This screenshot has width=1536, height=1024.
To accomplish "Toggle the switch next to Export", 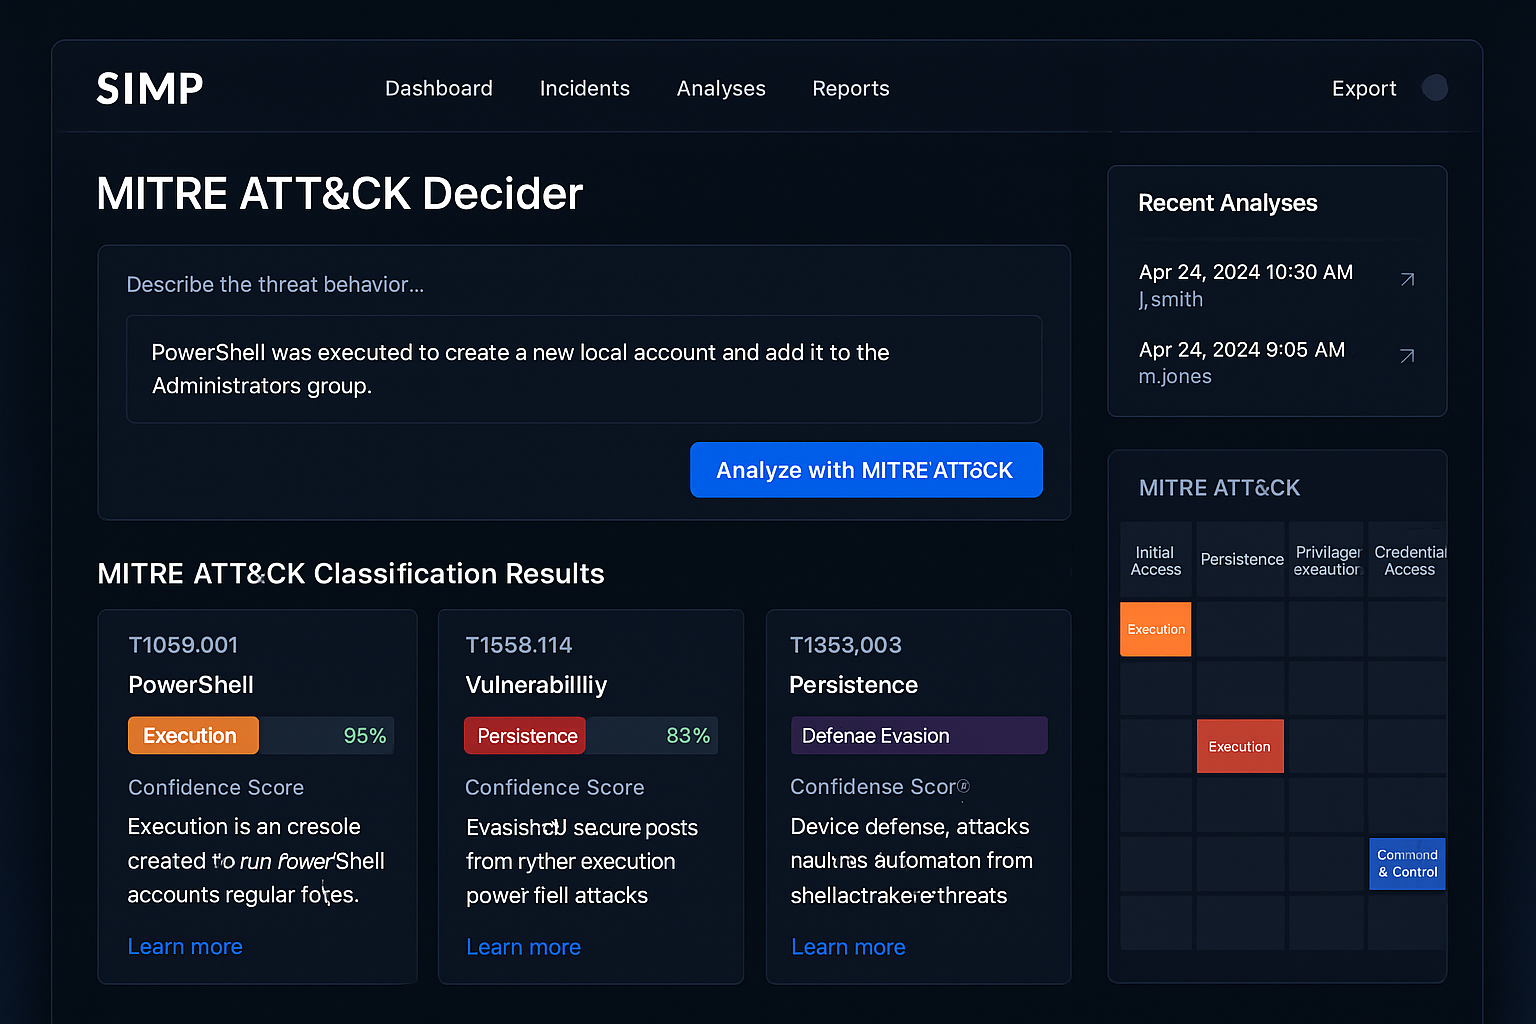I will point(1435,88).
